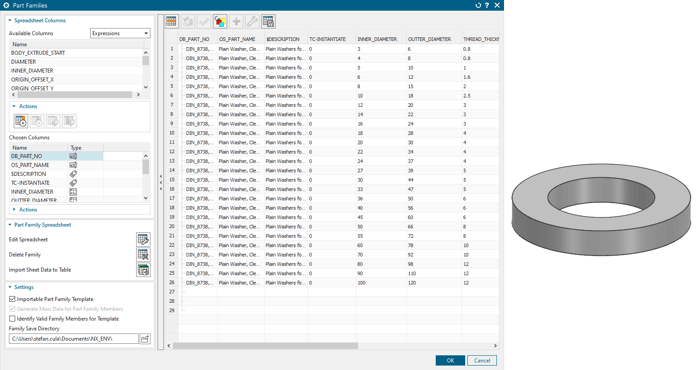This screenshot has width=700, height=370.
Task: Click the plus icon in the spreadsheet toolbar
Action: (236, 21)
